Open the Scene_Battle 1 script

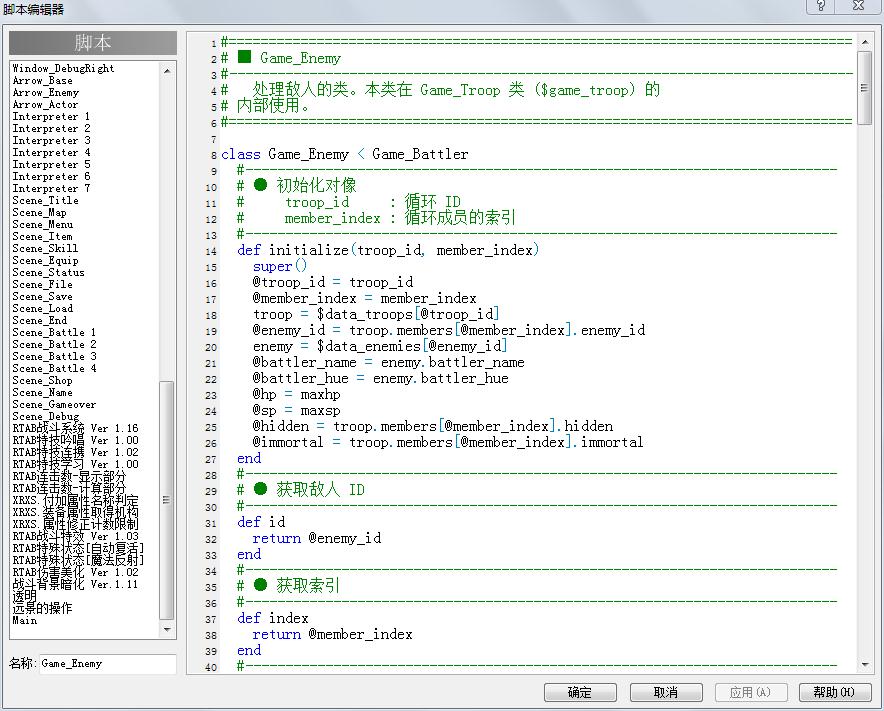point(54,333)
